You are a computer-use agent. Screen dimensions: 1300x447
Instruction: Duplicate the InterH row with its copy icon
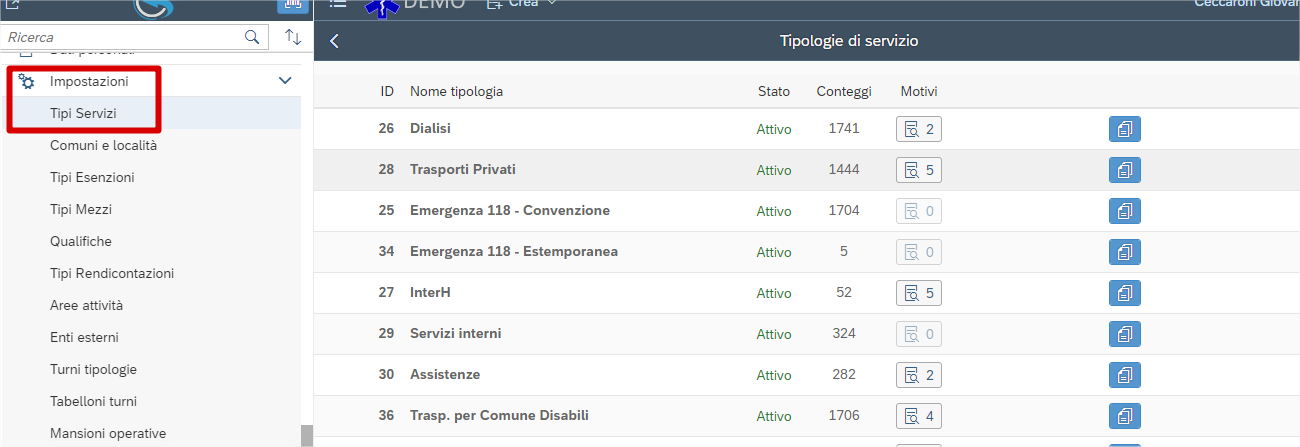(1124, 293)
